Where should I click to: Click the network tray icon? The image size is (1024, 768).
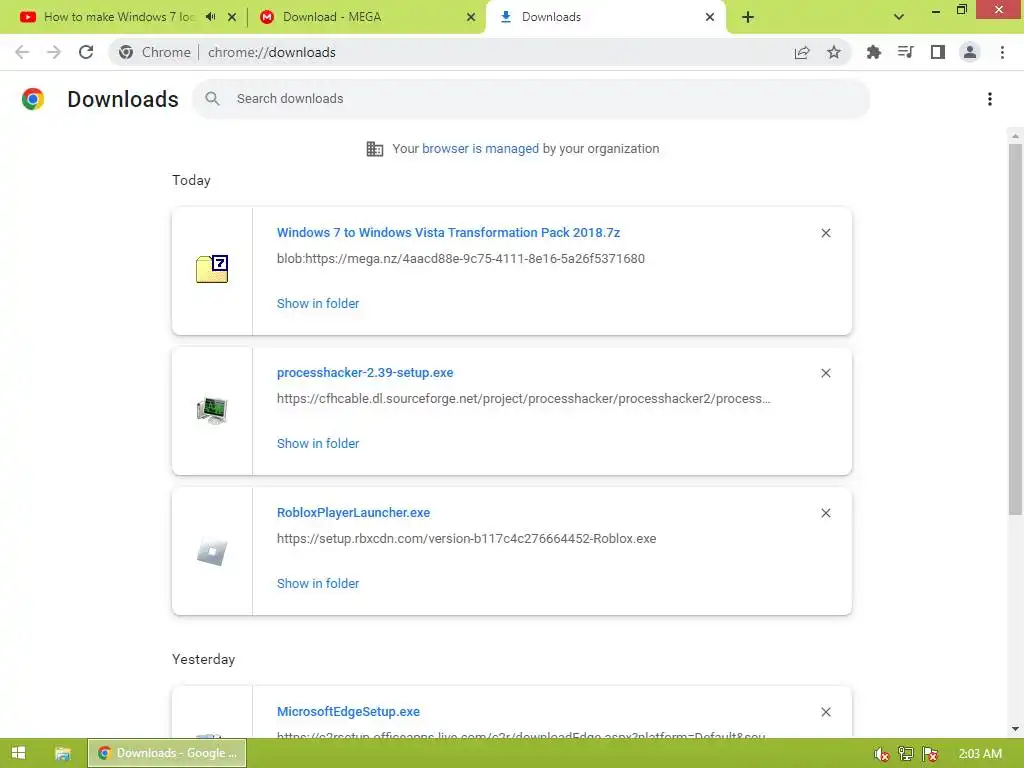[x=906, y=754]
